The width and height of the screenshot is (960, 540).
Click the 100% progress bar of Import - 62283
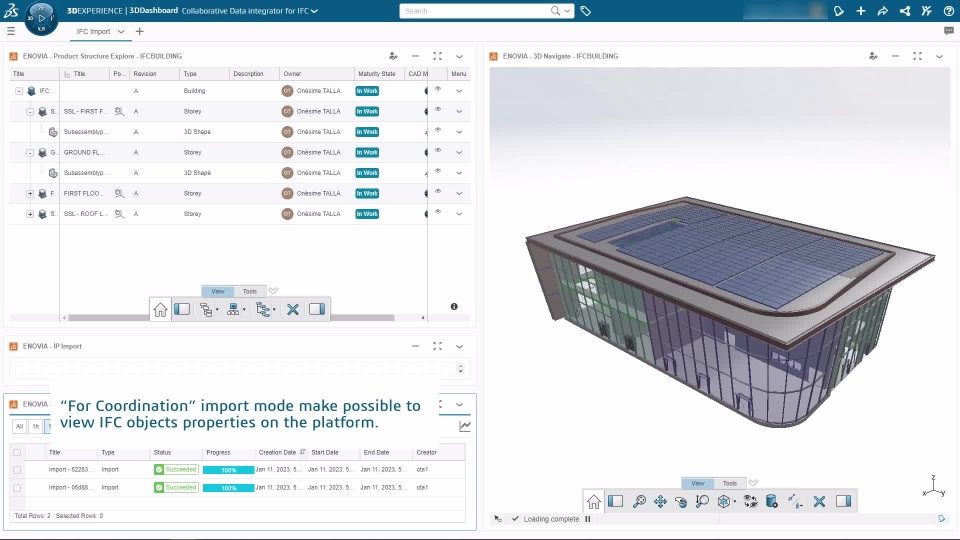point(228,470)
